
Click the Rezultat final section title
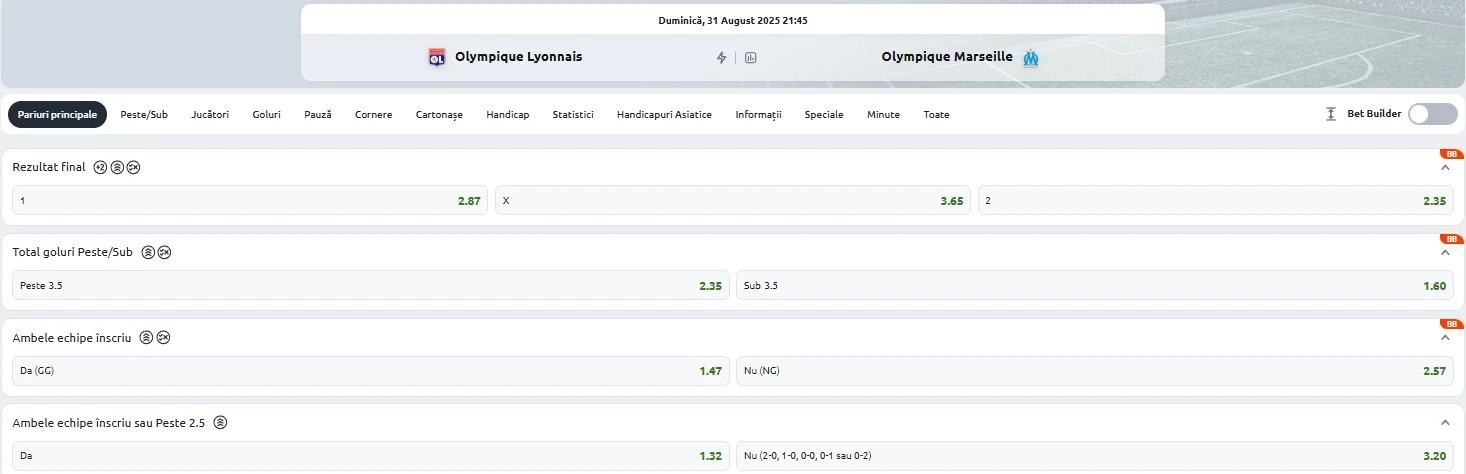(49, 167)
